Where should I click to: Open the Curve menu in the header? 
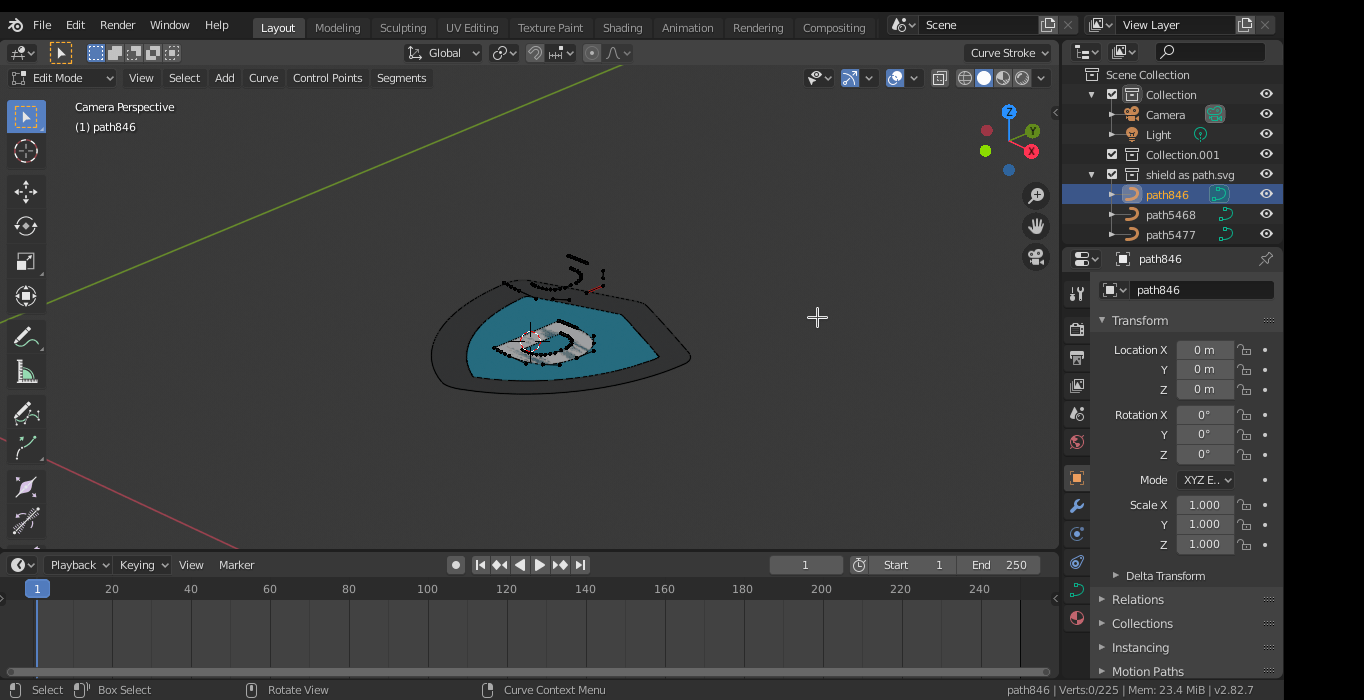(262, 77)
